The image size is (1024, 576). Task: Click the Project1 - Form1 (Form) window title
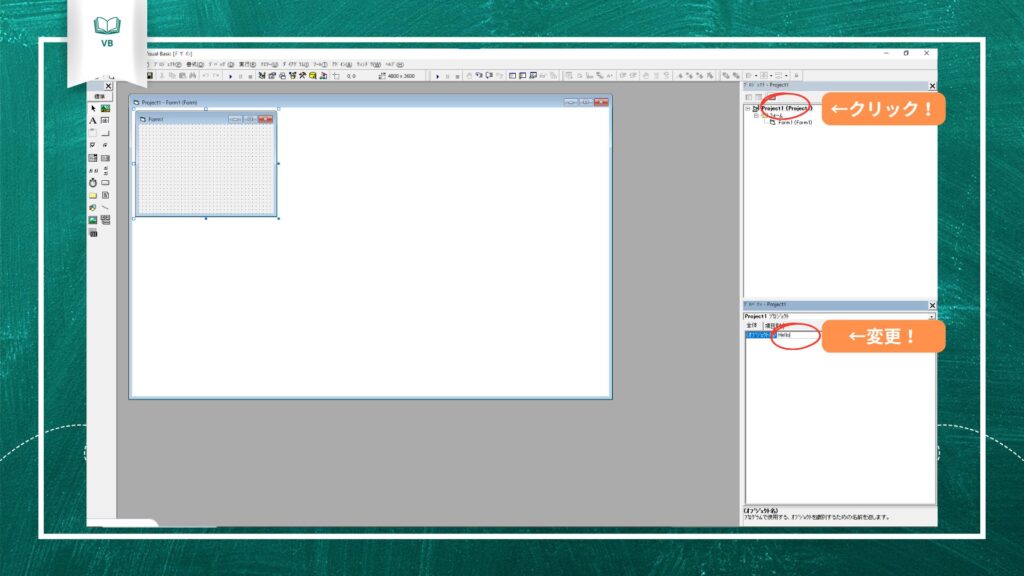169,103
